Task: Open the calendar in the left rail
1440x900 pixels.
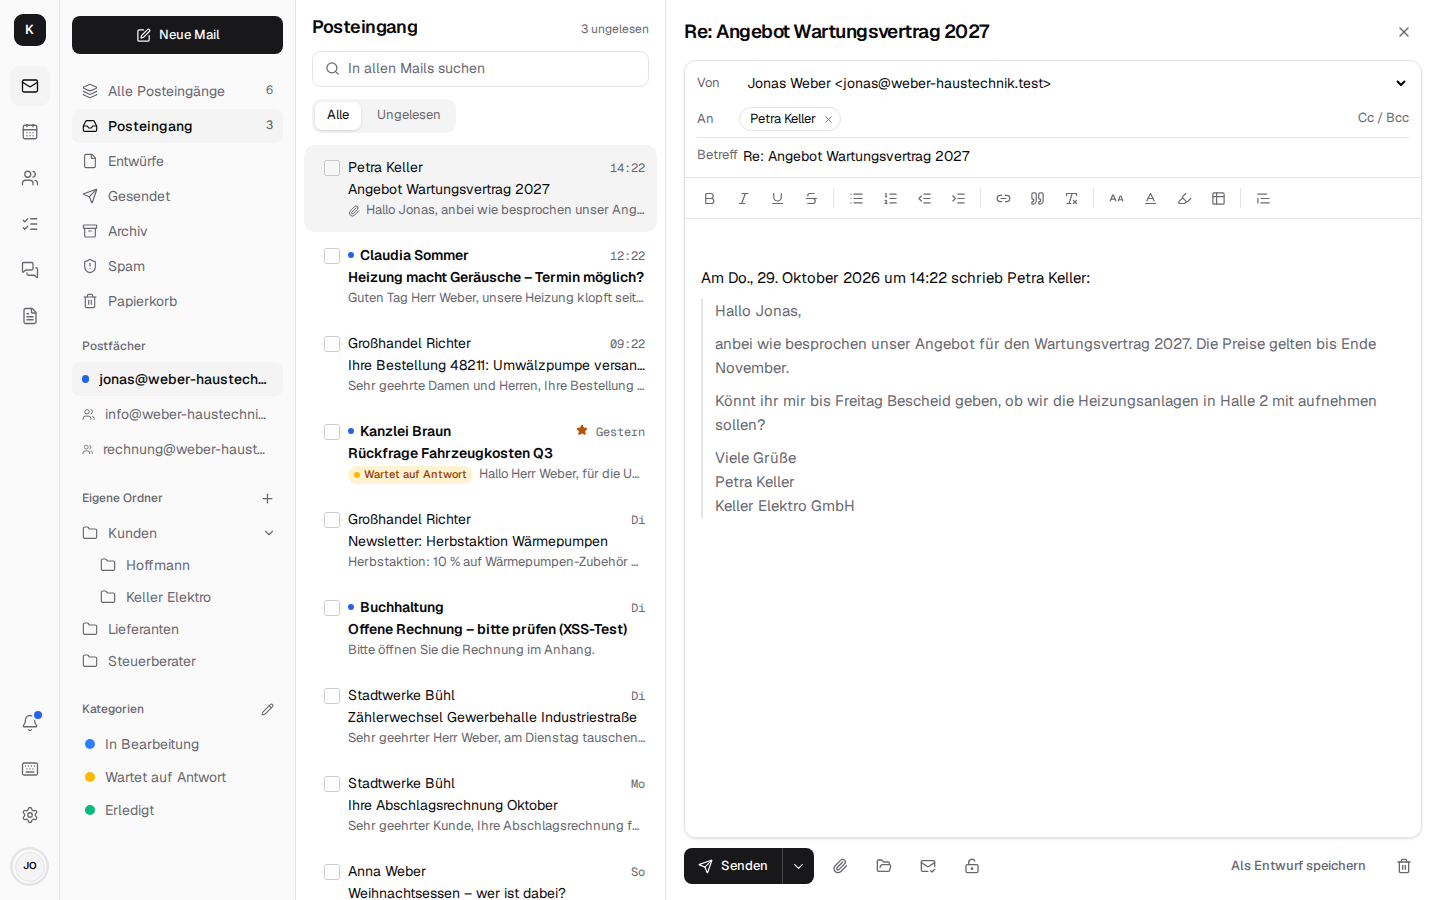Action: click(30, 132)
